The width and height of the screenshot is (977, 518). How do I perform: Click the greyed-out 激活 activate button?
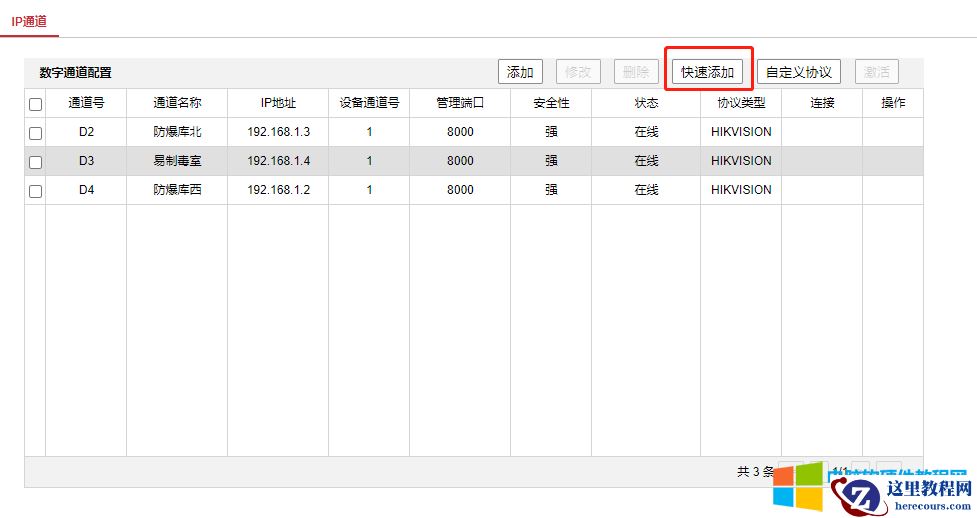[877, 72]
